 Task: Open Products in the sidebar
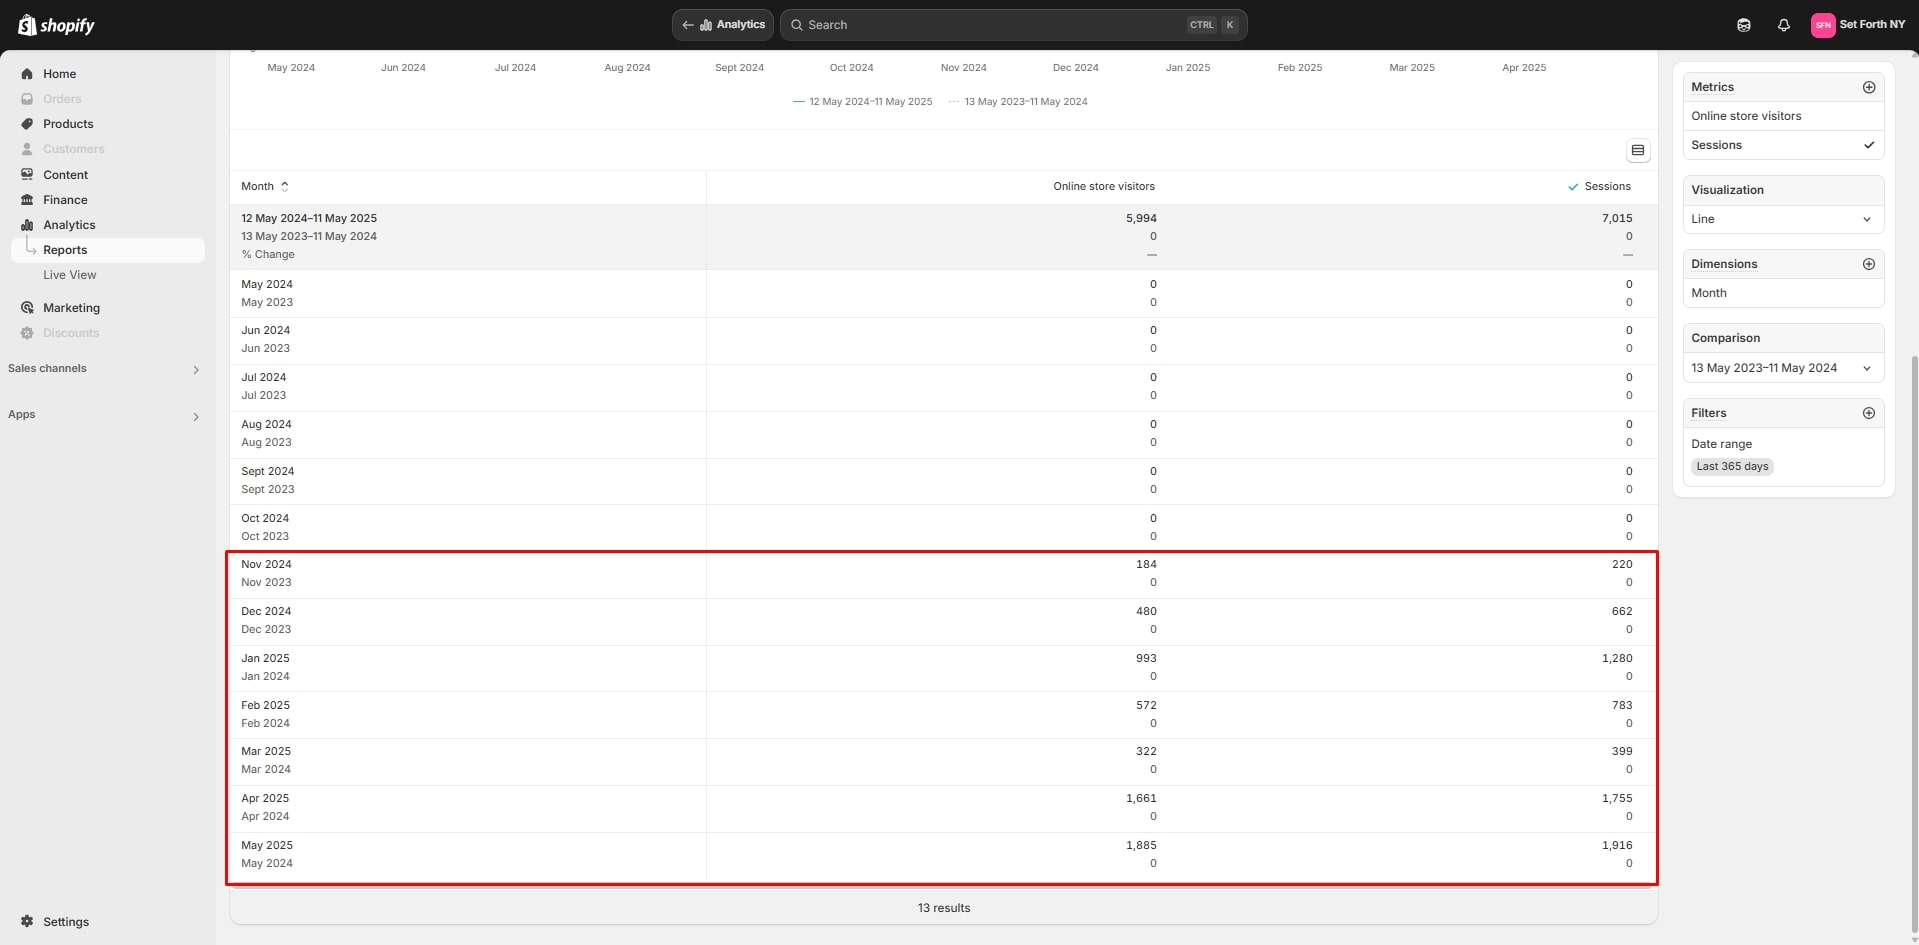click(x=68, y=124)
